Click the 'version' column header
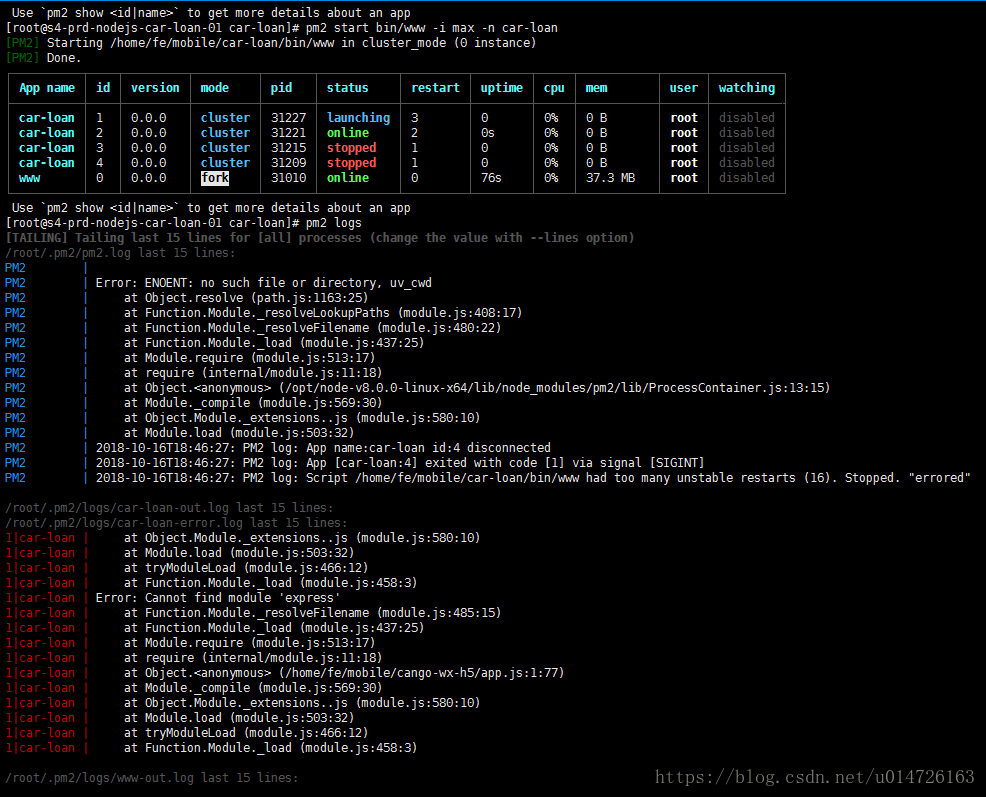The image size is (986, 797). (x=155, y=88)
